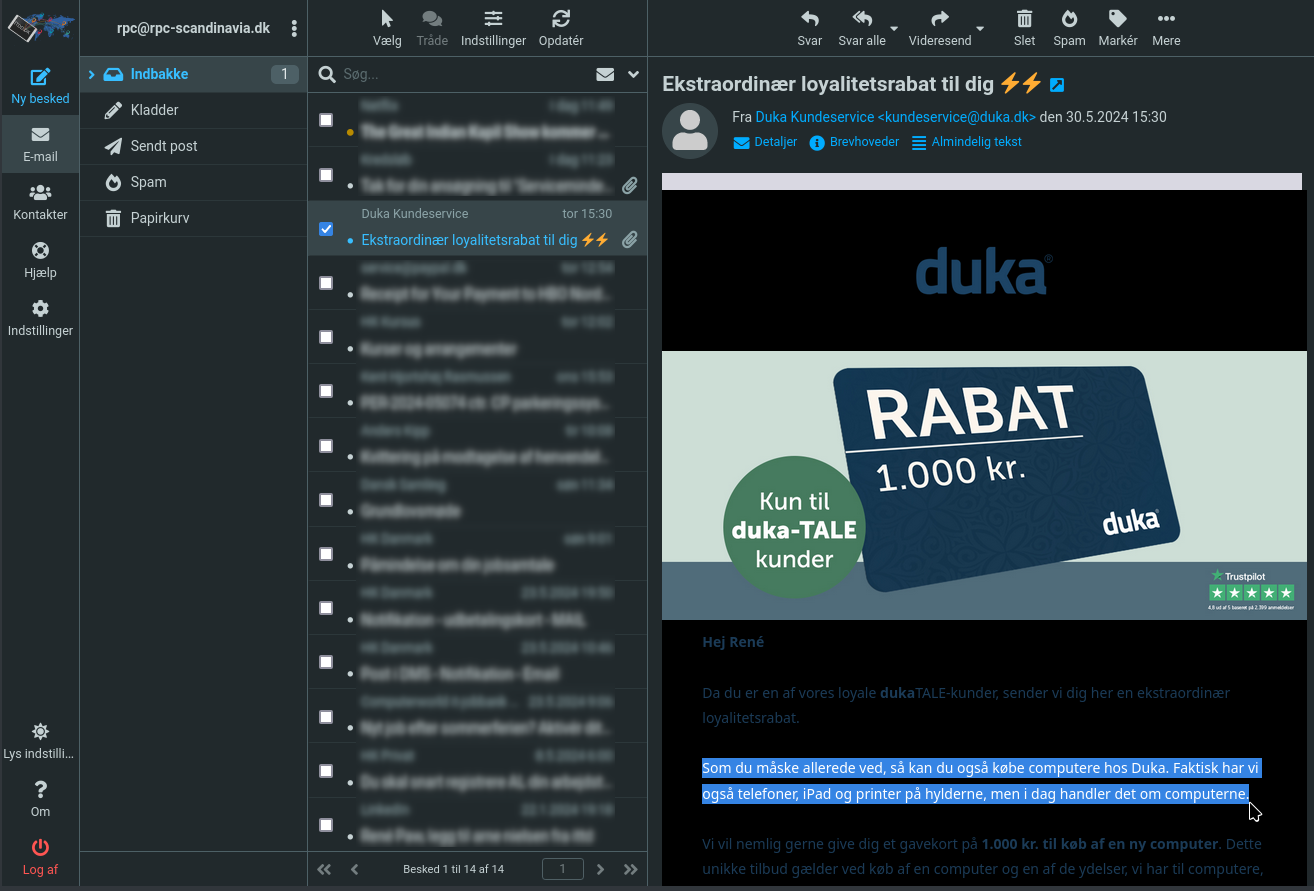Switch to Almindelig tekst view

tap(966, 142)
